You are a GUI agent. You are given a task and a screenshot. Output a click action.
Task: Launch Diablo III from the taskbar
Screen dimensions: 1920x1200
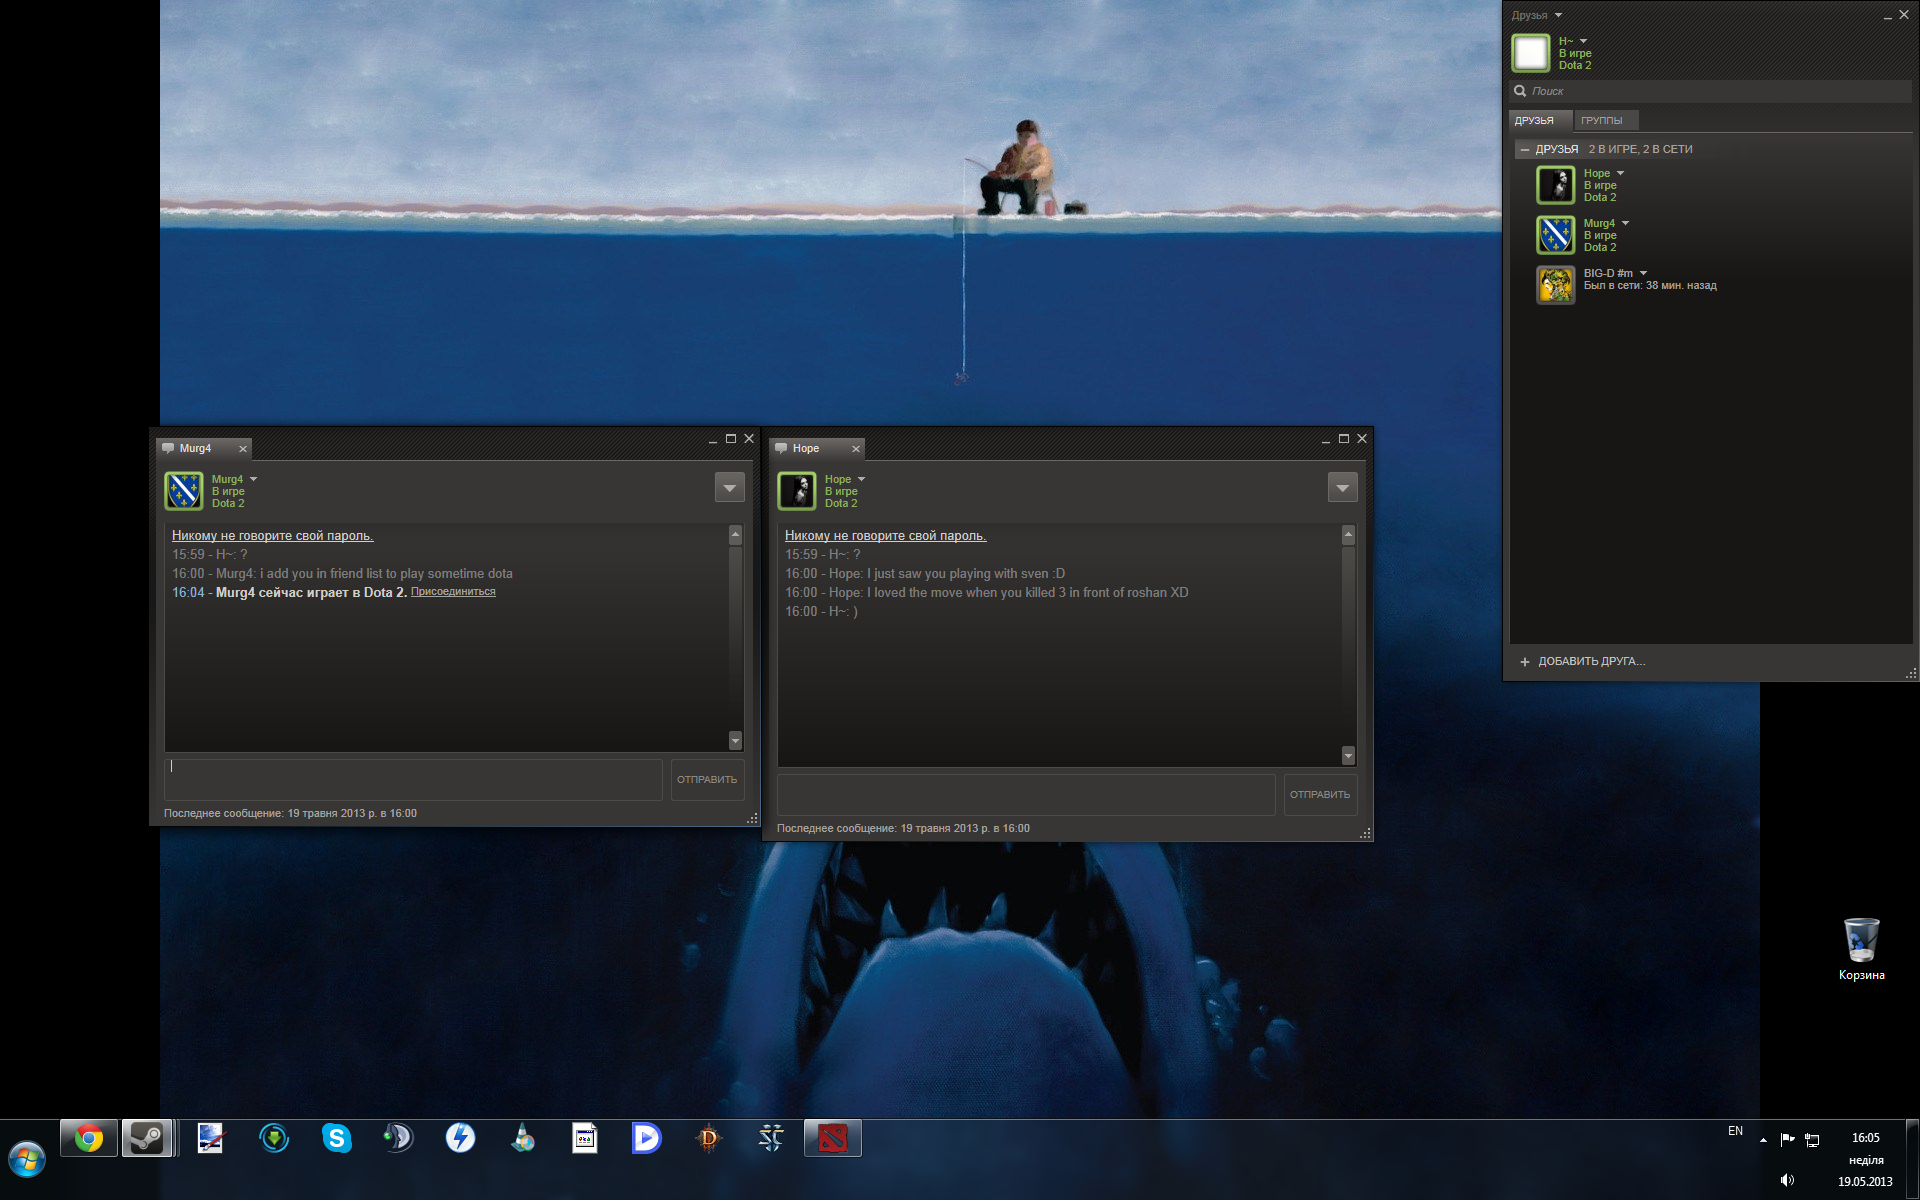(x=709, y=1138)
